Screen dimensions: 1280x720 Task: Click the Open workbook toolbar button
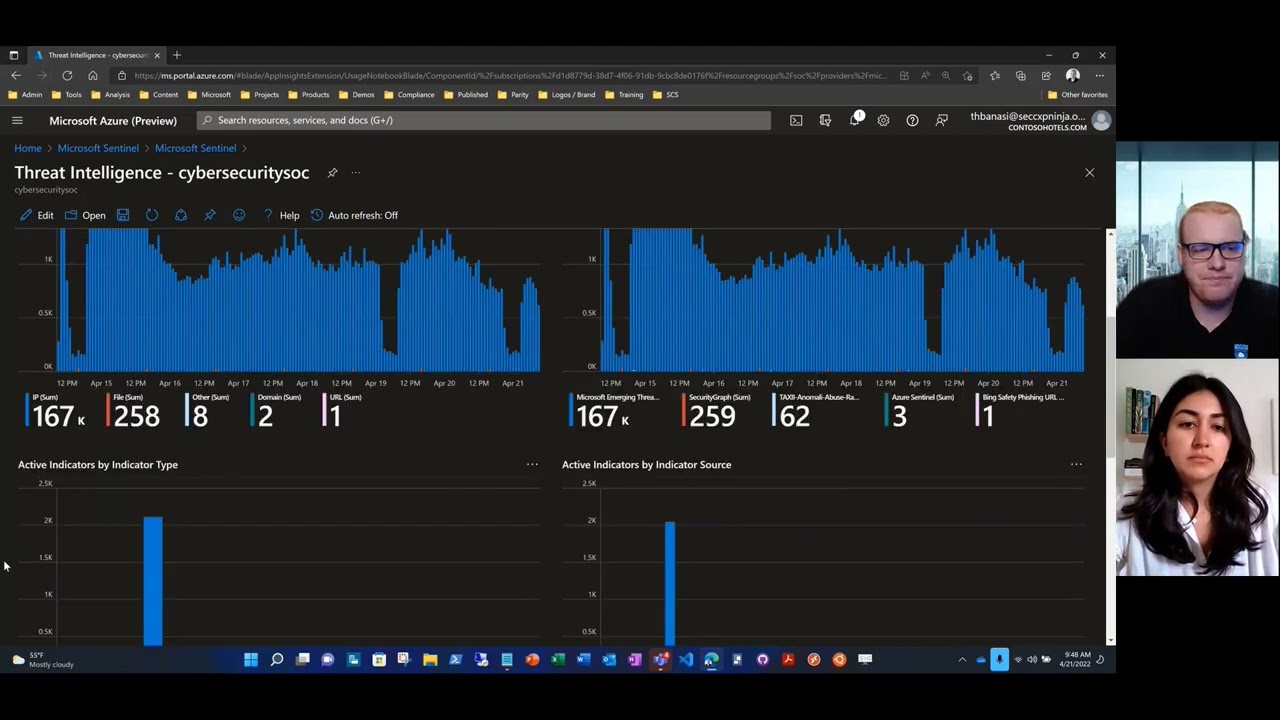coord(85,215)
